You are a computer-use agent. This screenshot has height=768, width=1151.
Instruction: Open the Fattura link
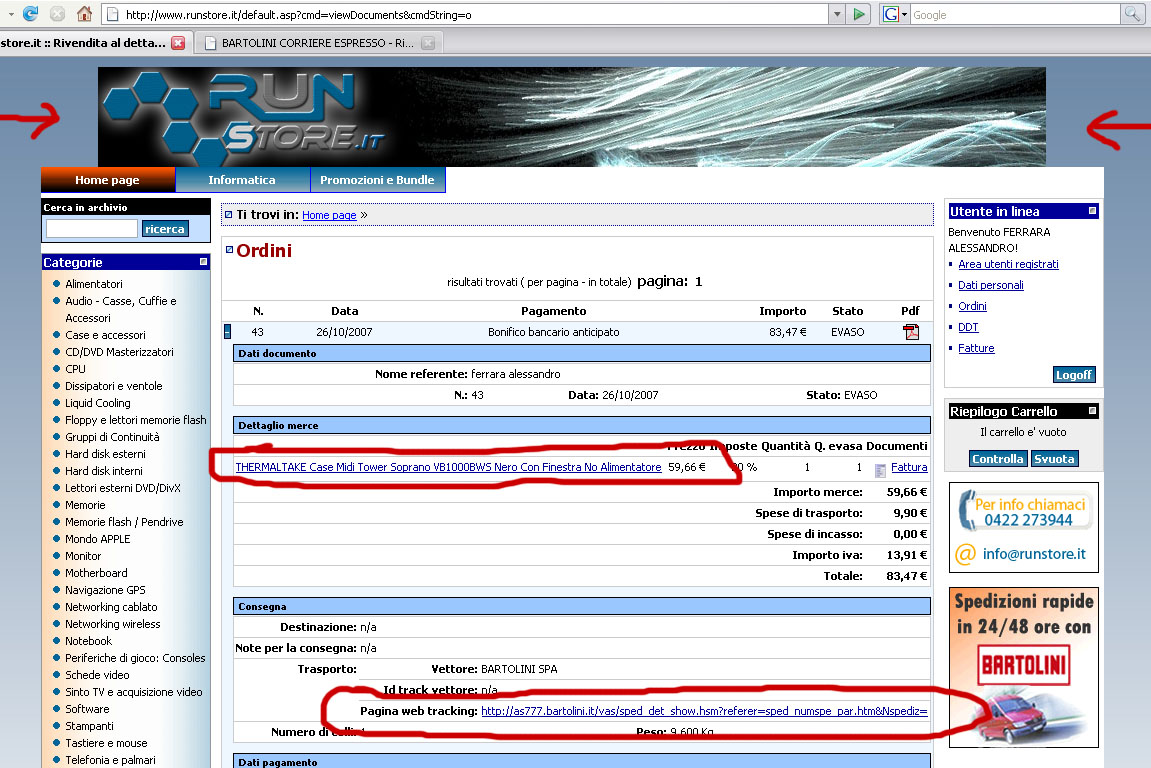(x=909, y=467)
